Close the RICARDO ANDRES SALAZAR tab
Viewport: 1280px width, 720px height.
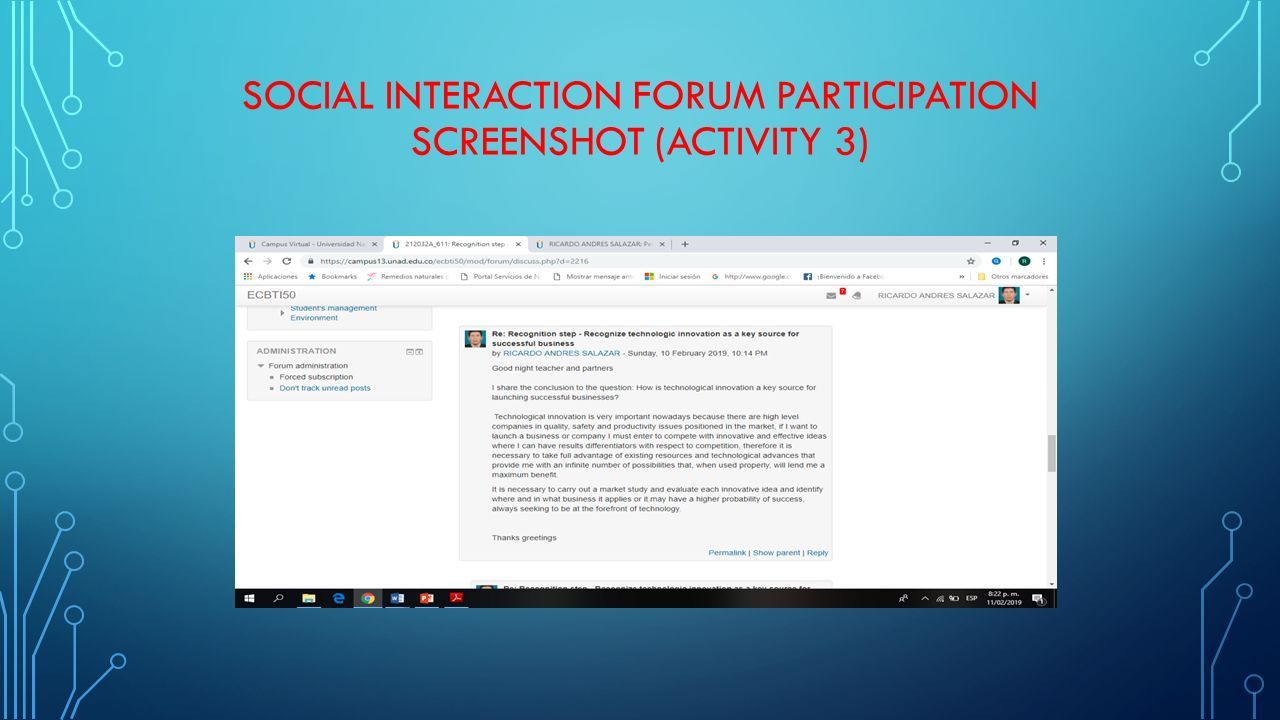[x=662, y=244]
